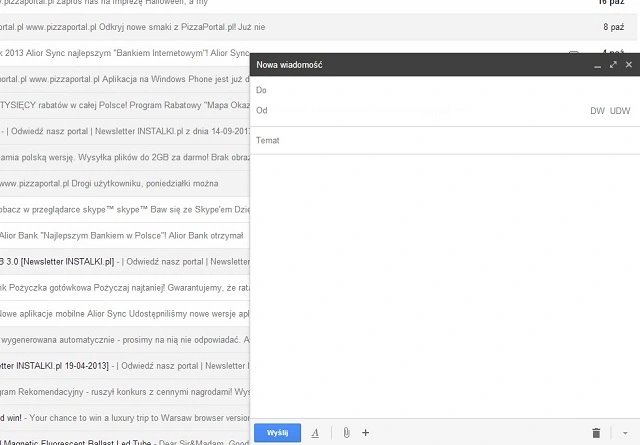Open email 'Pożyczka gotówkowa Pożyczaj najtaniej'
This screenshot has height=445, width=640.
[124, 288]
